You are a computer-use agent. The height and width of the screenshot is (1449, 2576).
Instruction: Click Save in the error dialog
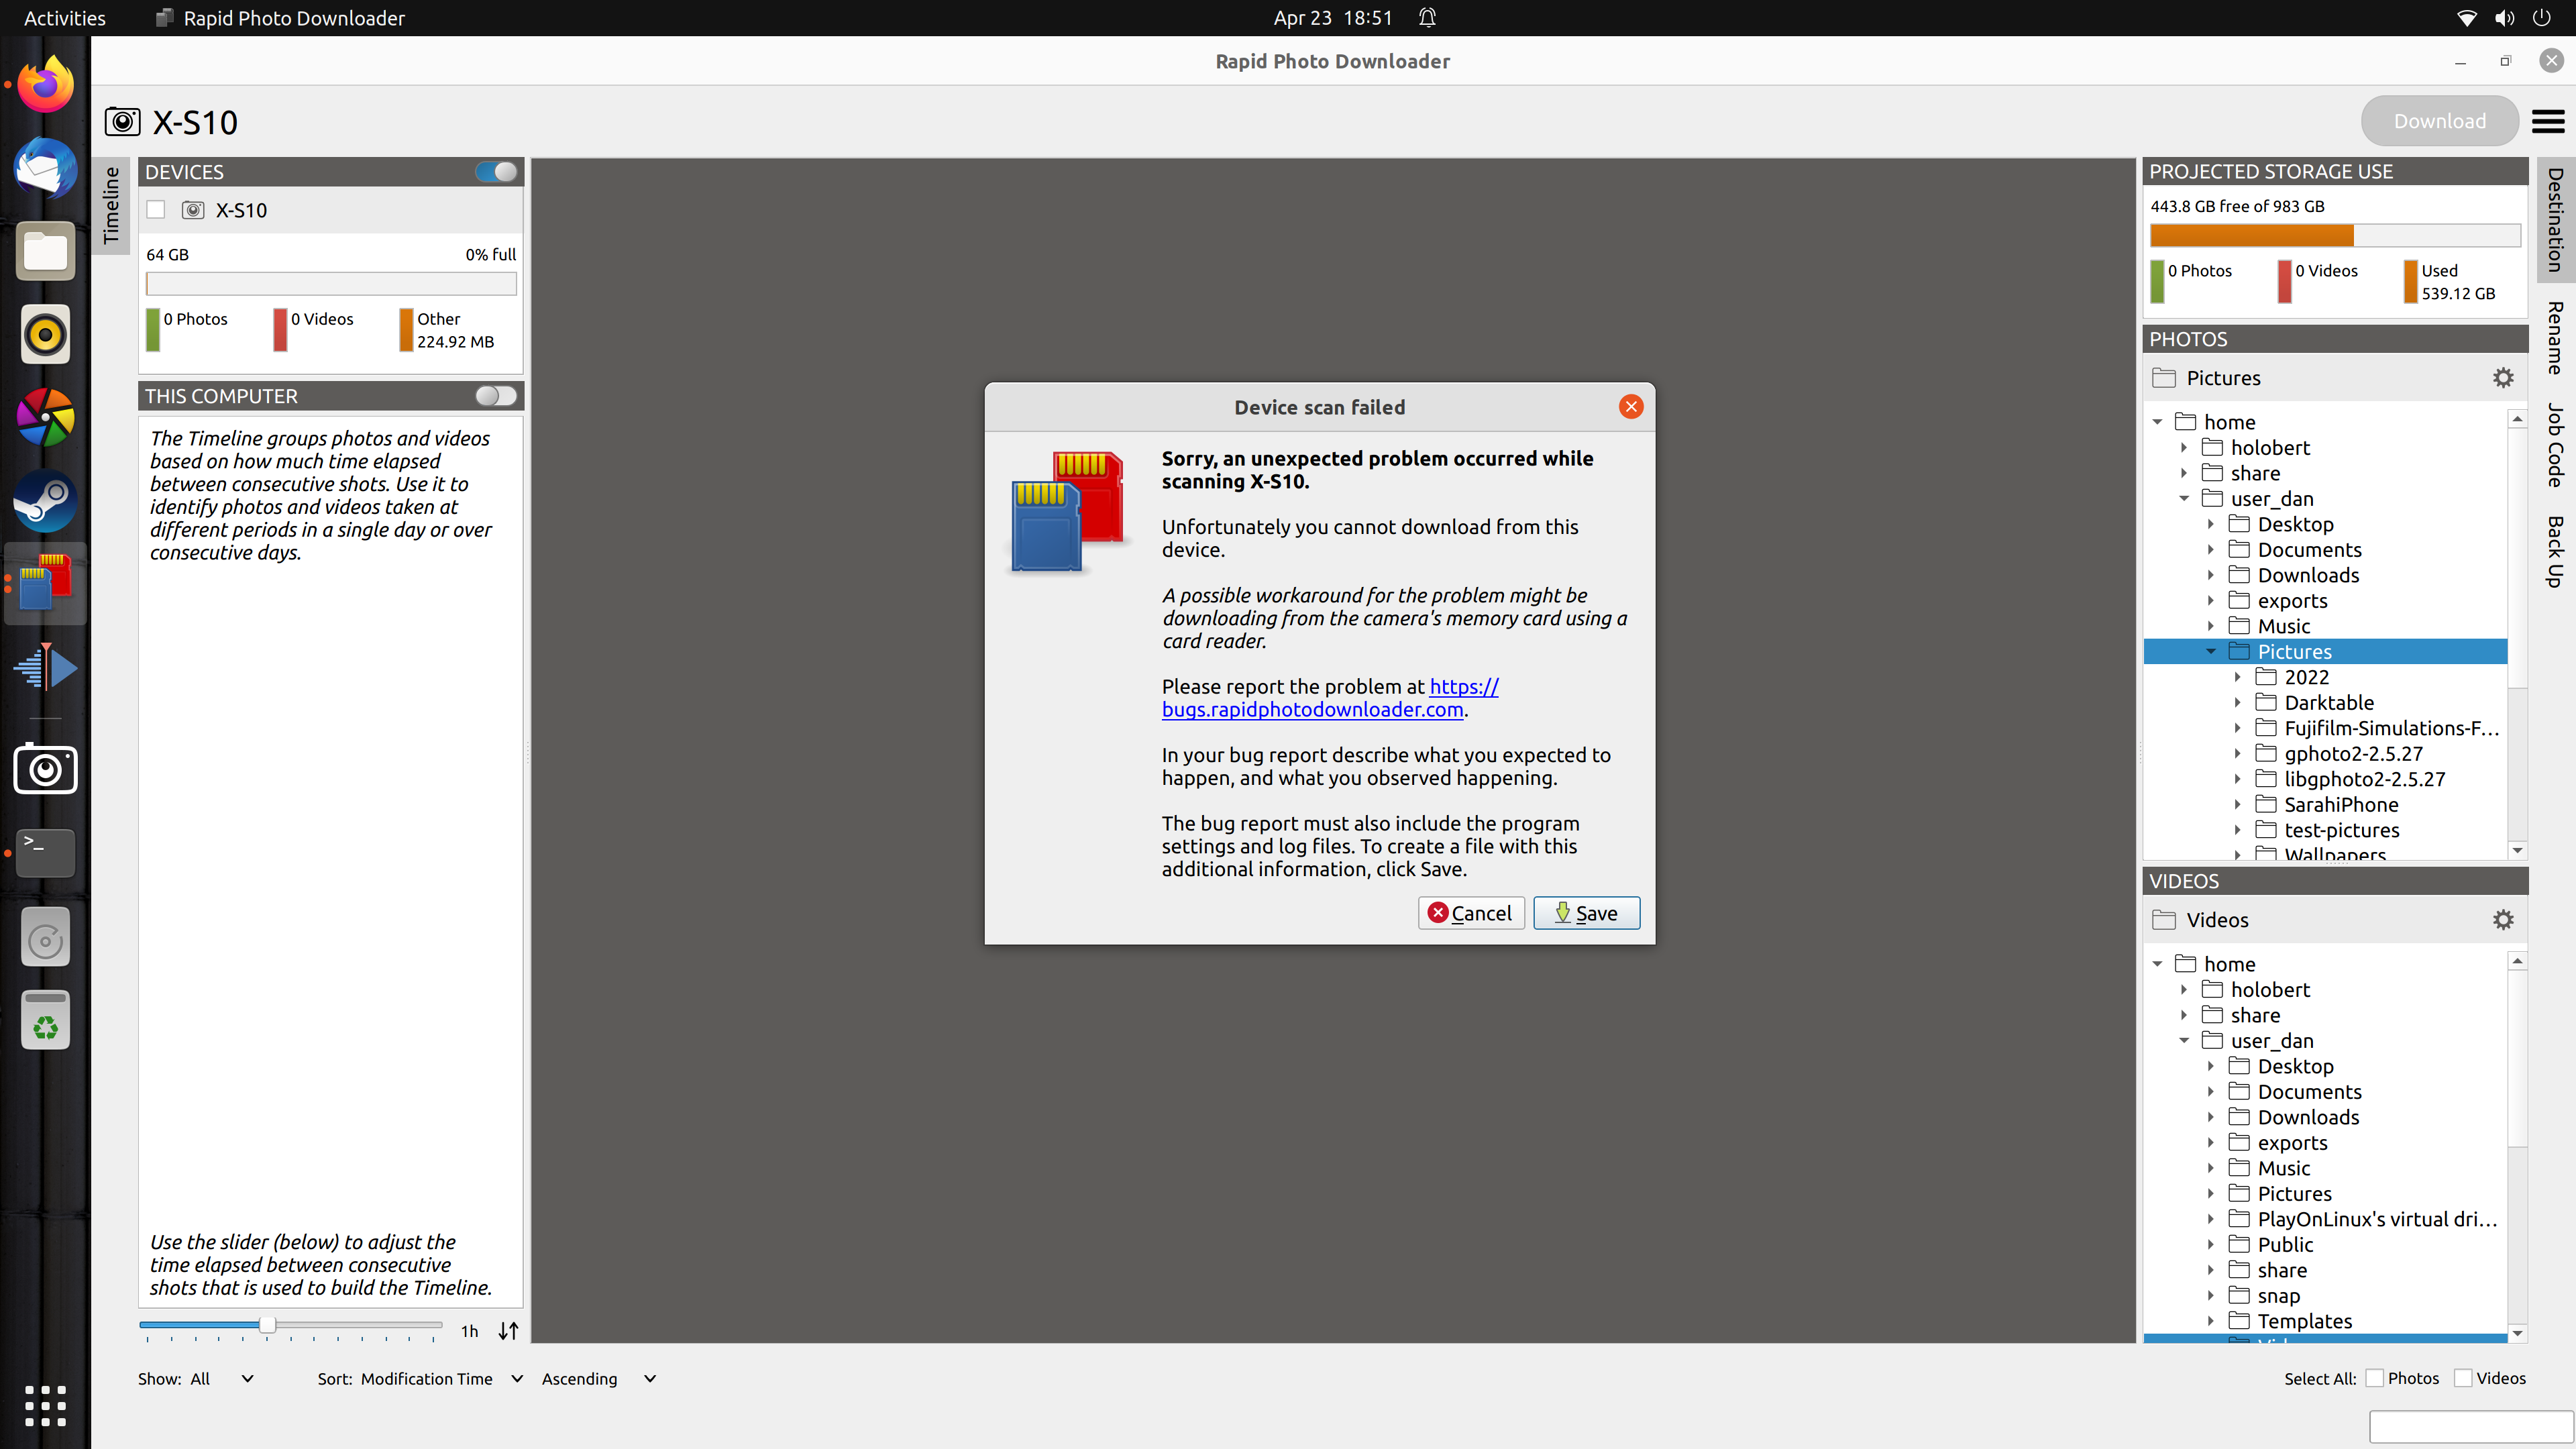click(1586, 913)
